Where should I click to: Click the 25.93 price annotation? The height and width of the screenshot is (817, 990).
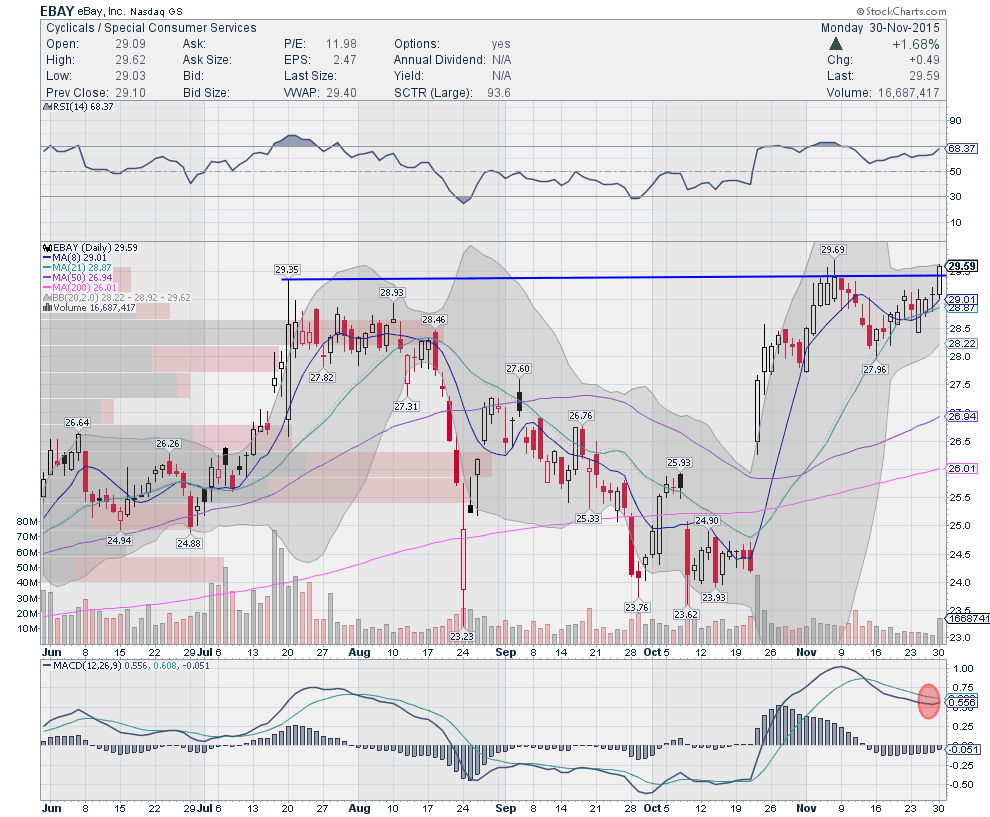pyautogui.click(x=679, y=462)
